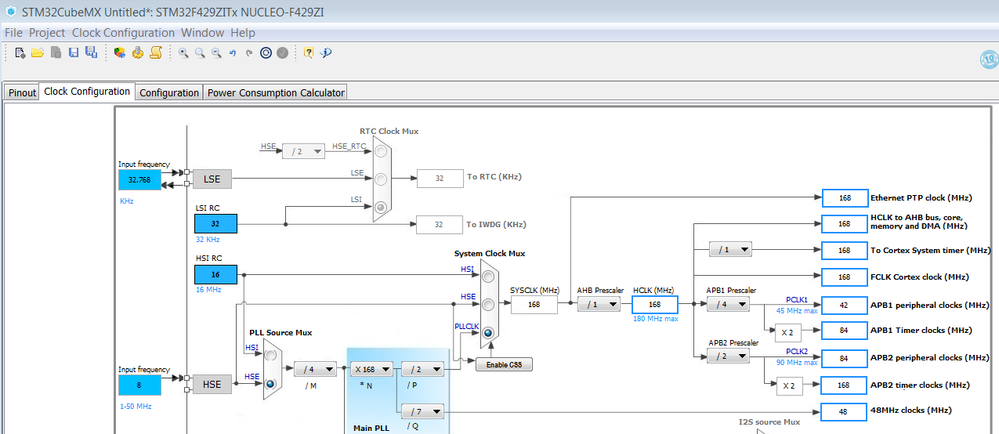The width and height of the screenshot is (999, 434).
Task: Click the APB1 peripheral clocks 42 box
Action: tap(845, 305)
